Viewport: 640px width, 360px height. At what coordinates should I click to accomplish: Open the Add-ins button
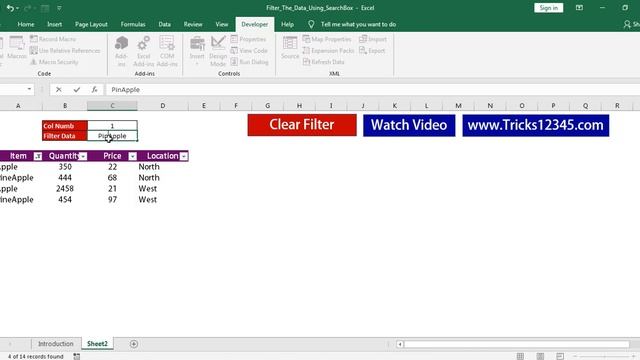[x=121, y=51]
